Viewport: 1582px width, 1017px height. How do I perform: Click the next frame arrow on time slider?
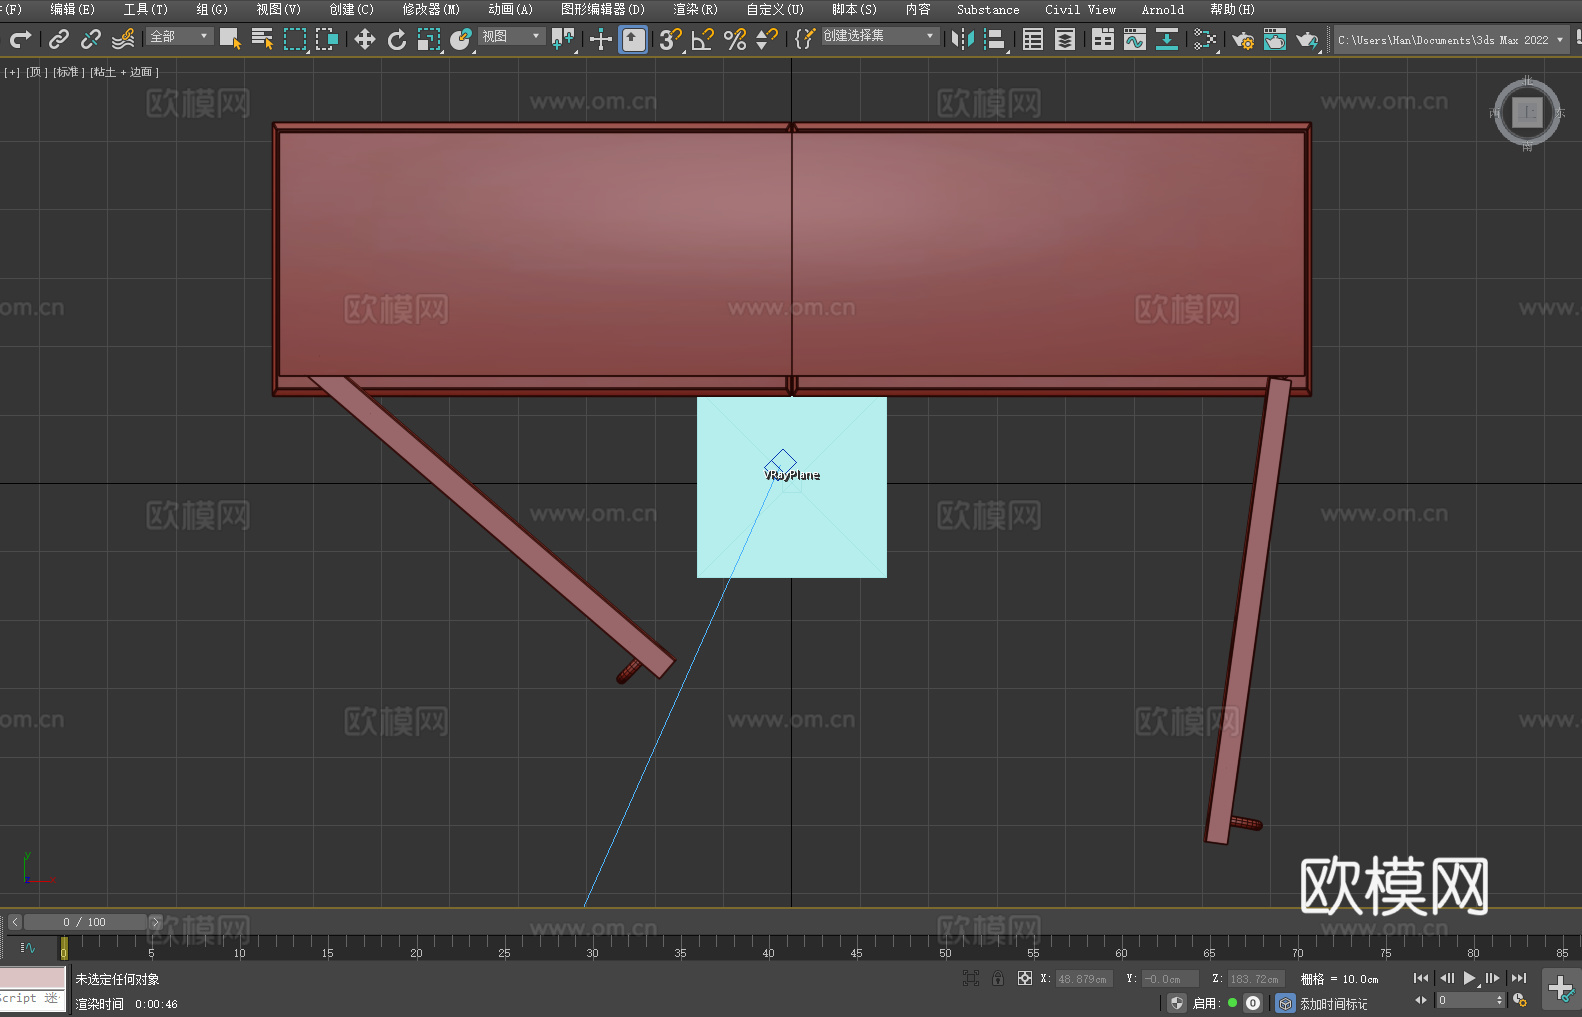(x=155, y=922)
